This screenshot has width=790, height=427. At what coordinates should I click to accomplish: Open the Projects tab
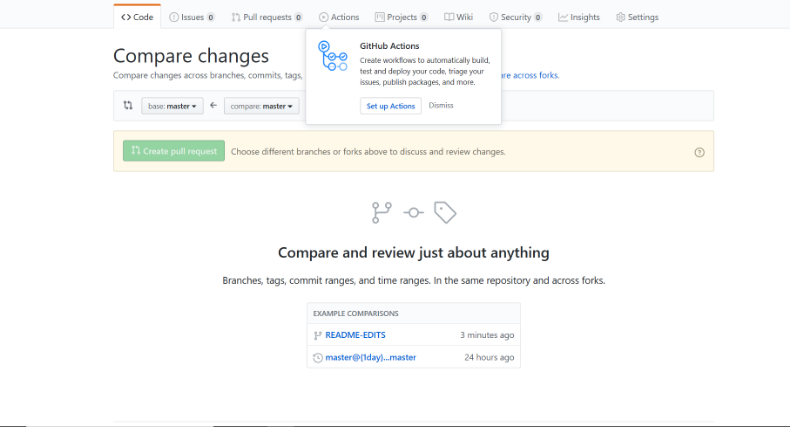click(x=401, y=17)
